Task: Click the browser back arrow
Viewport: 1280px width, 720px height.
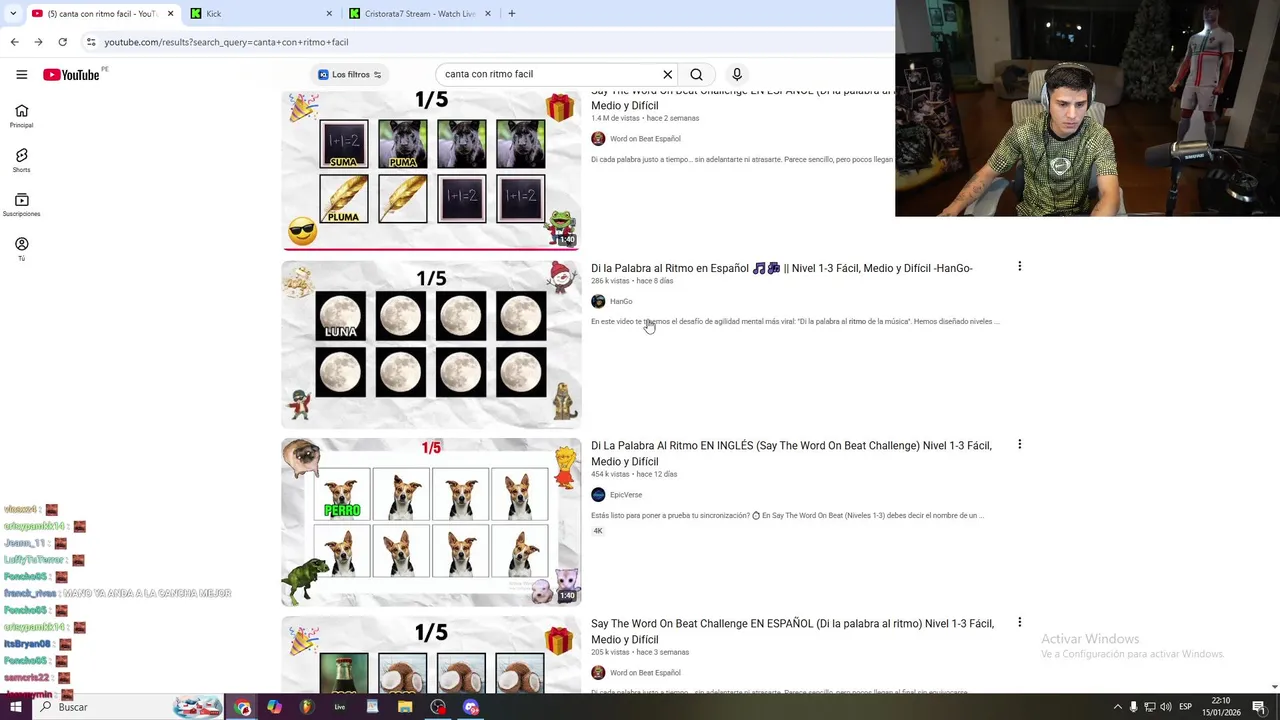Action: coord(14,42)
